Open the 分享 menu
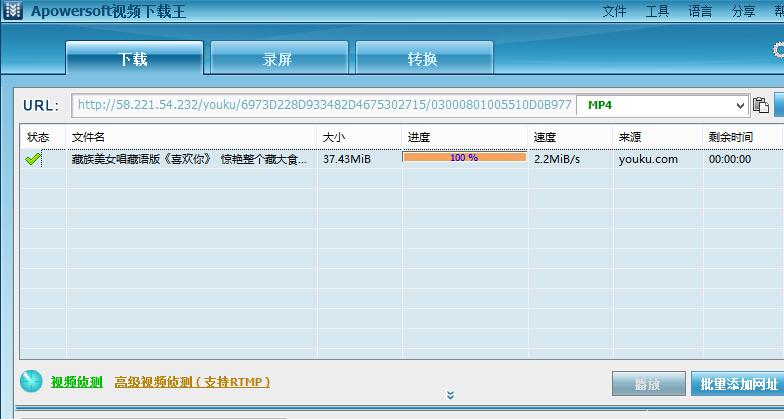 coord(744,11)
